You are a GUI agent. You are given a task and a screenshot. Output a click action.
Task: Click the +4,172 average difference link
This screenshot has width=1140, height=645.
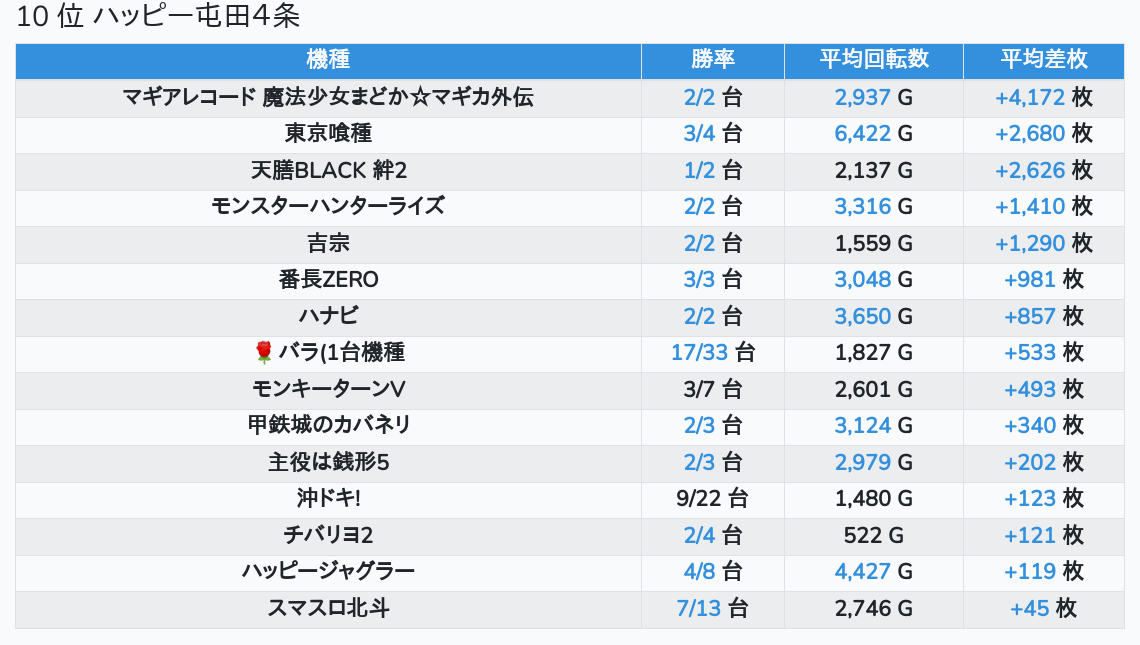coord(1030,98)
